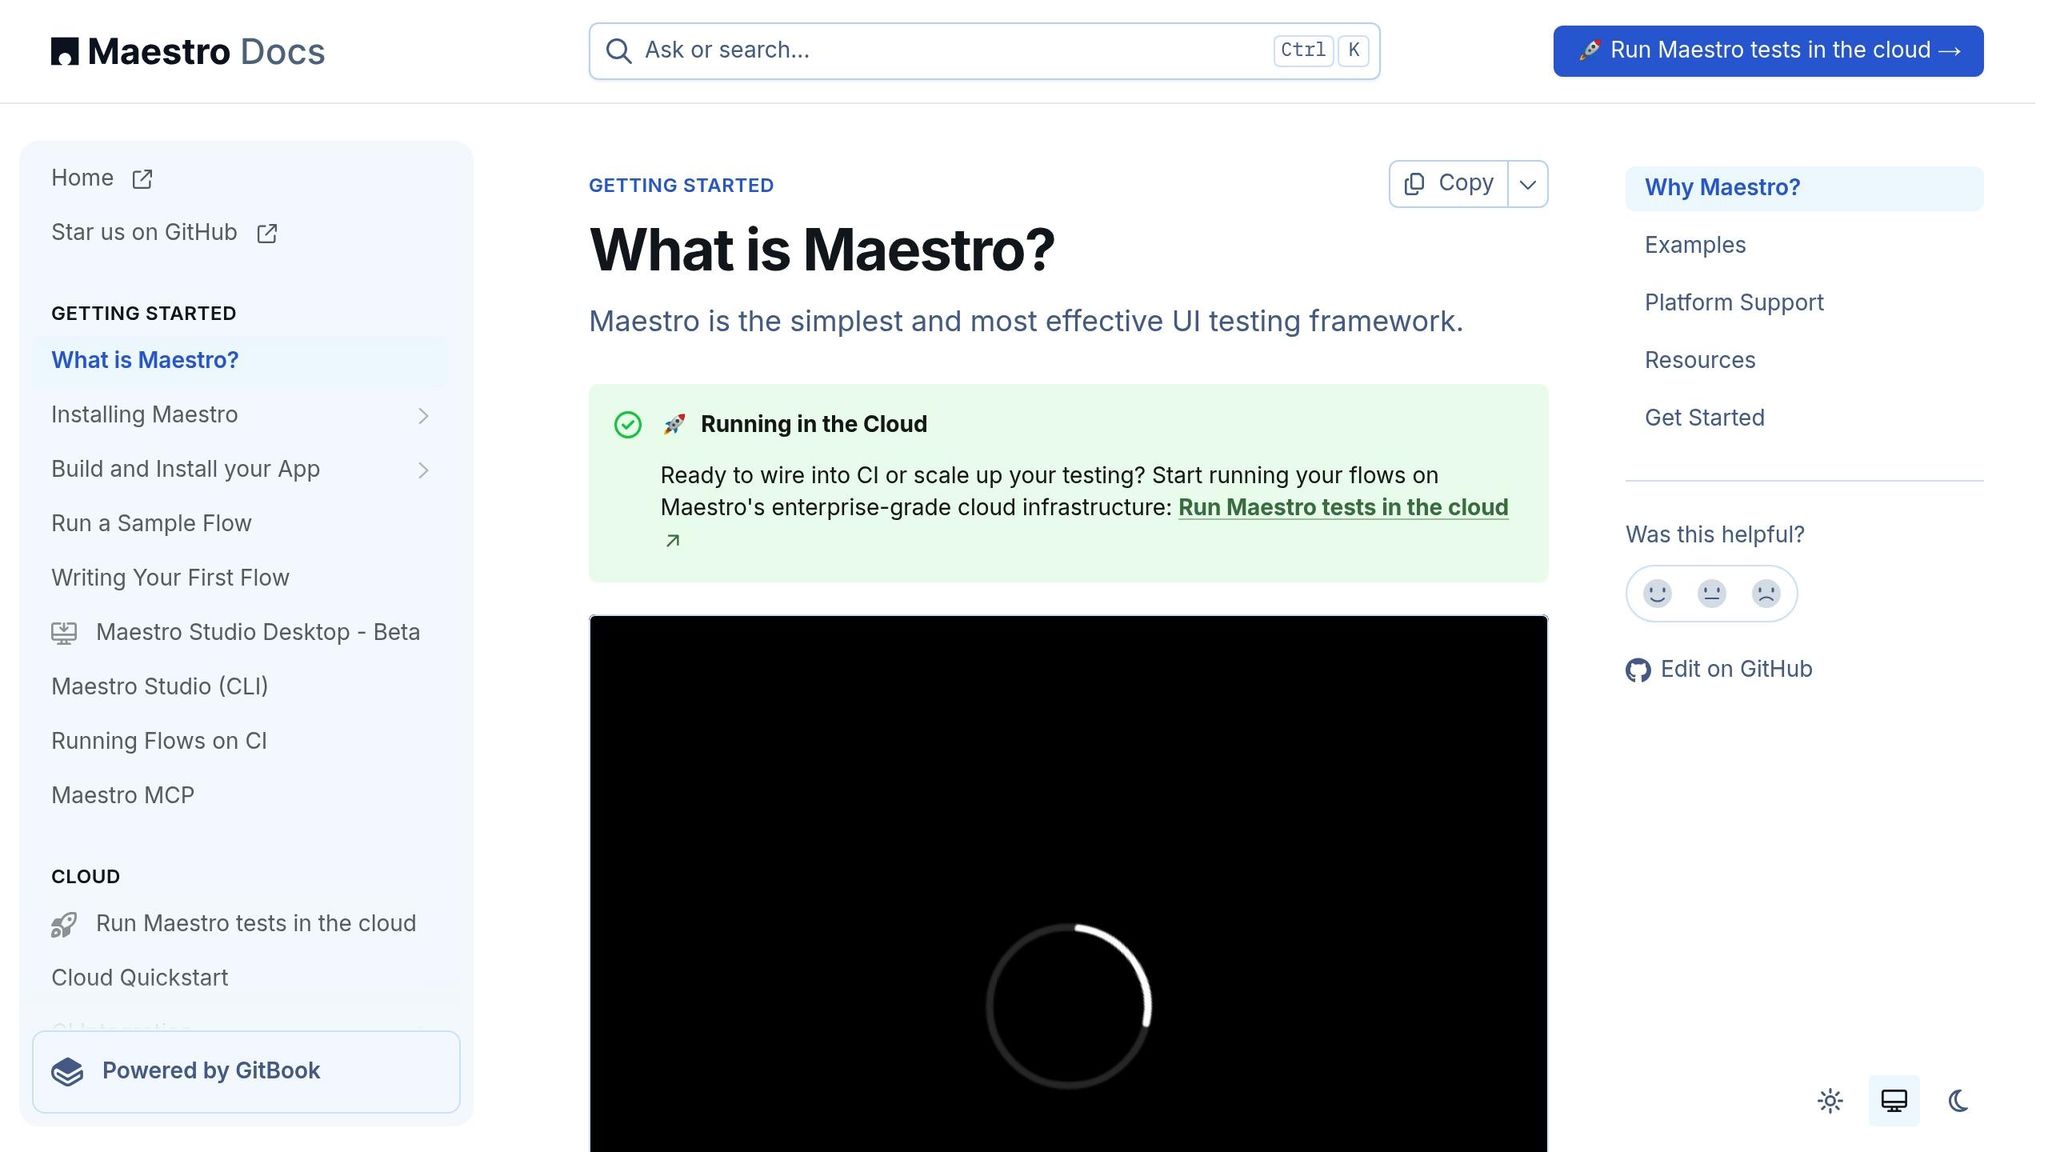Image resolution: width=2048 pixels, height=1152 pixels.
Task: Click the GitHub icon near Edit on GitHub
Action: [1636, 670]
